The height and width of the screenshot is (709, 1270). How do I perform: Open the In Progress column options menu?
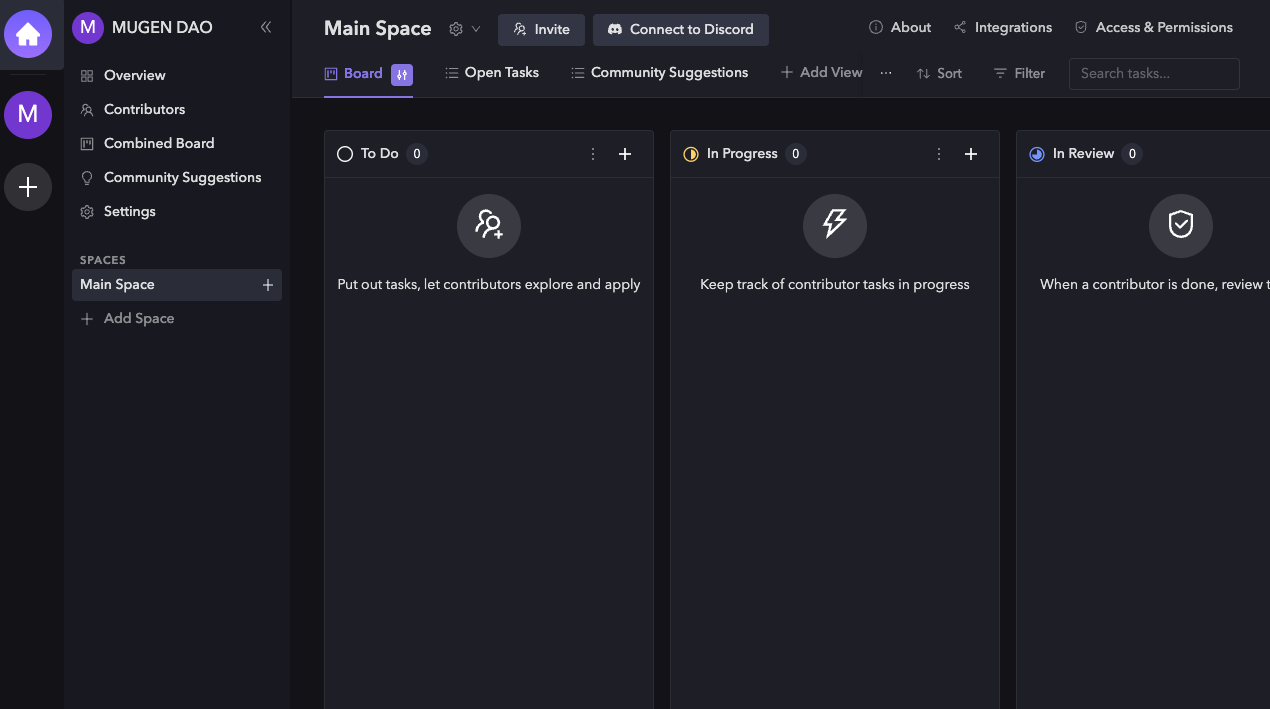pos(939,154)
